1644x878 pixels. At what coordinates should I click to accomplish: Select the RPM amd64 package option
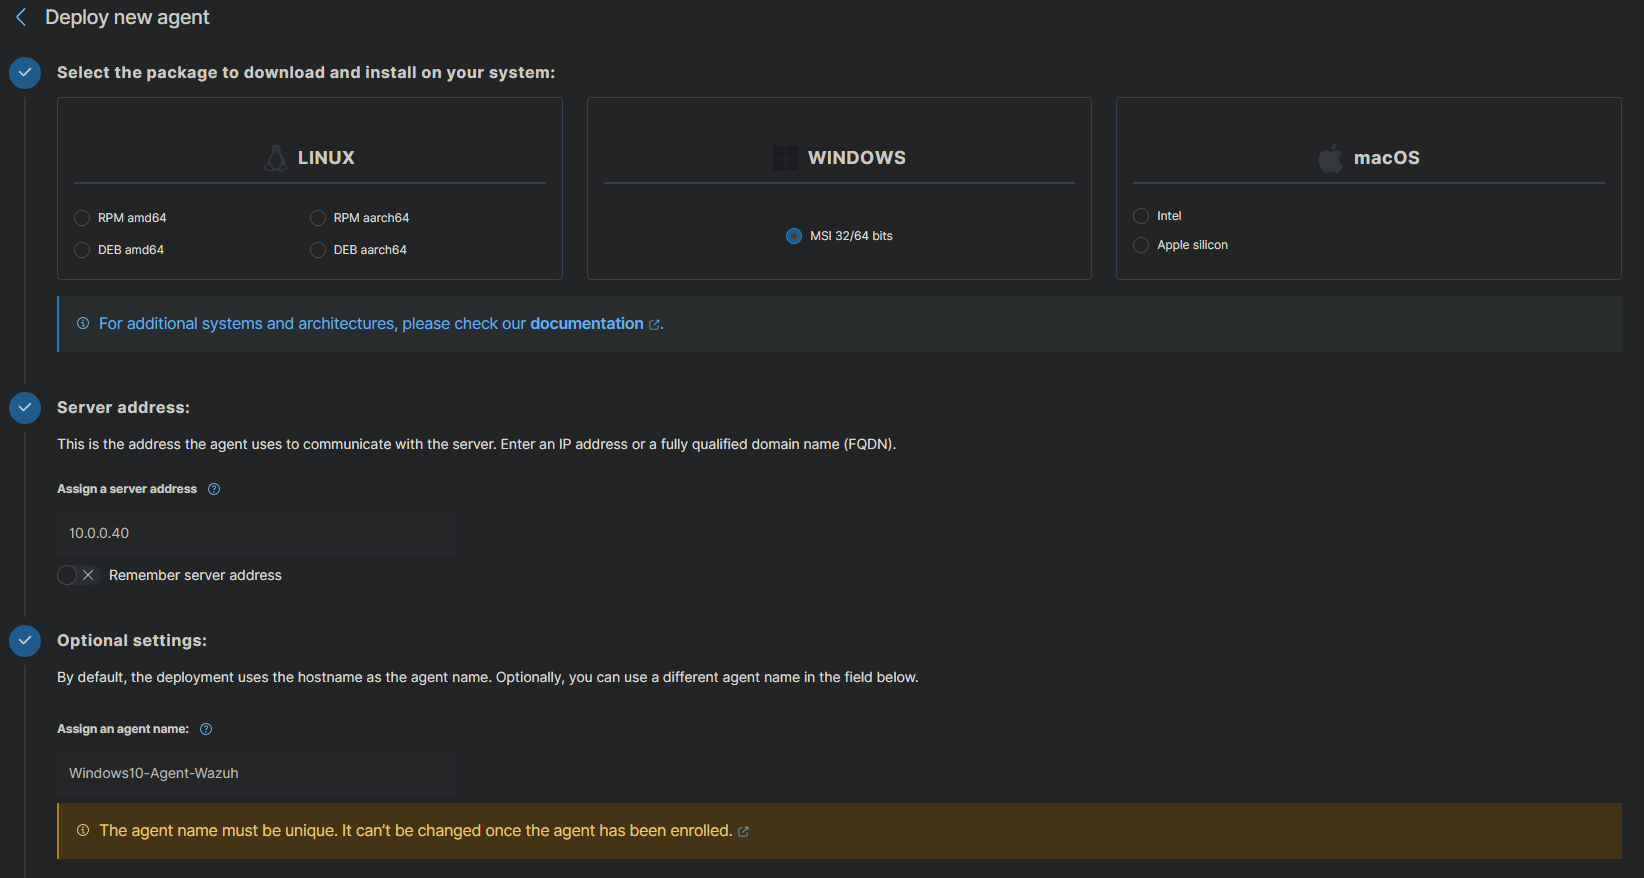point(82,218)
